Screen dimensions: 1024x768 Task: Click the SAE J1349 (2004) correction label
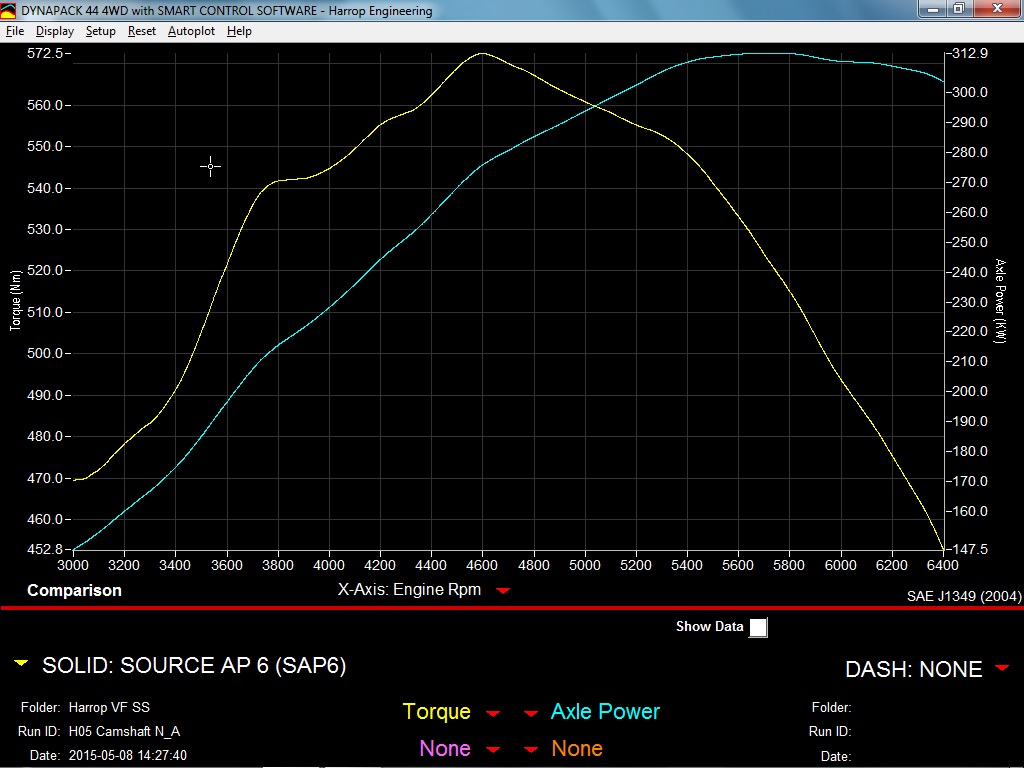[x=963, y=596]
